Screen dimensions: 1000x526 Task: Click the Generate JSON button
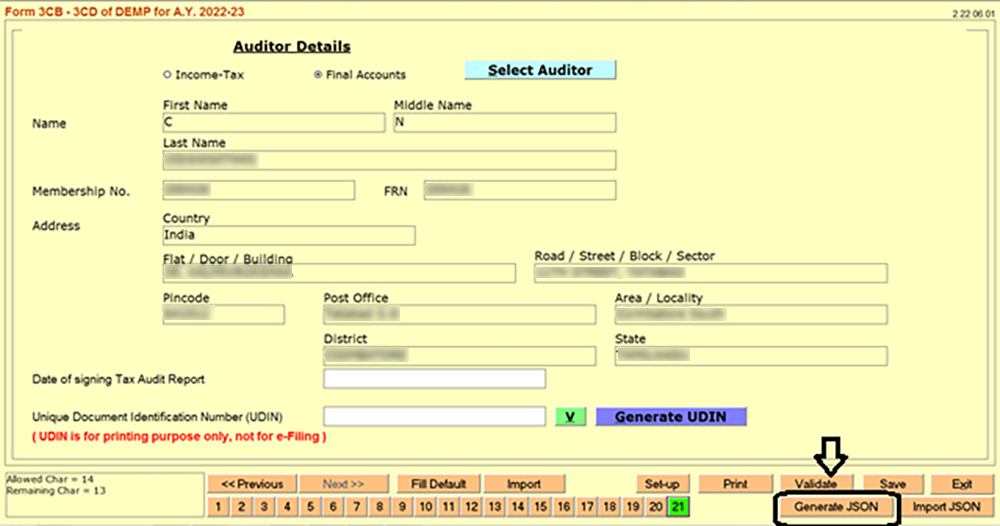836,507
